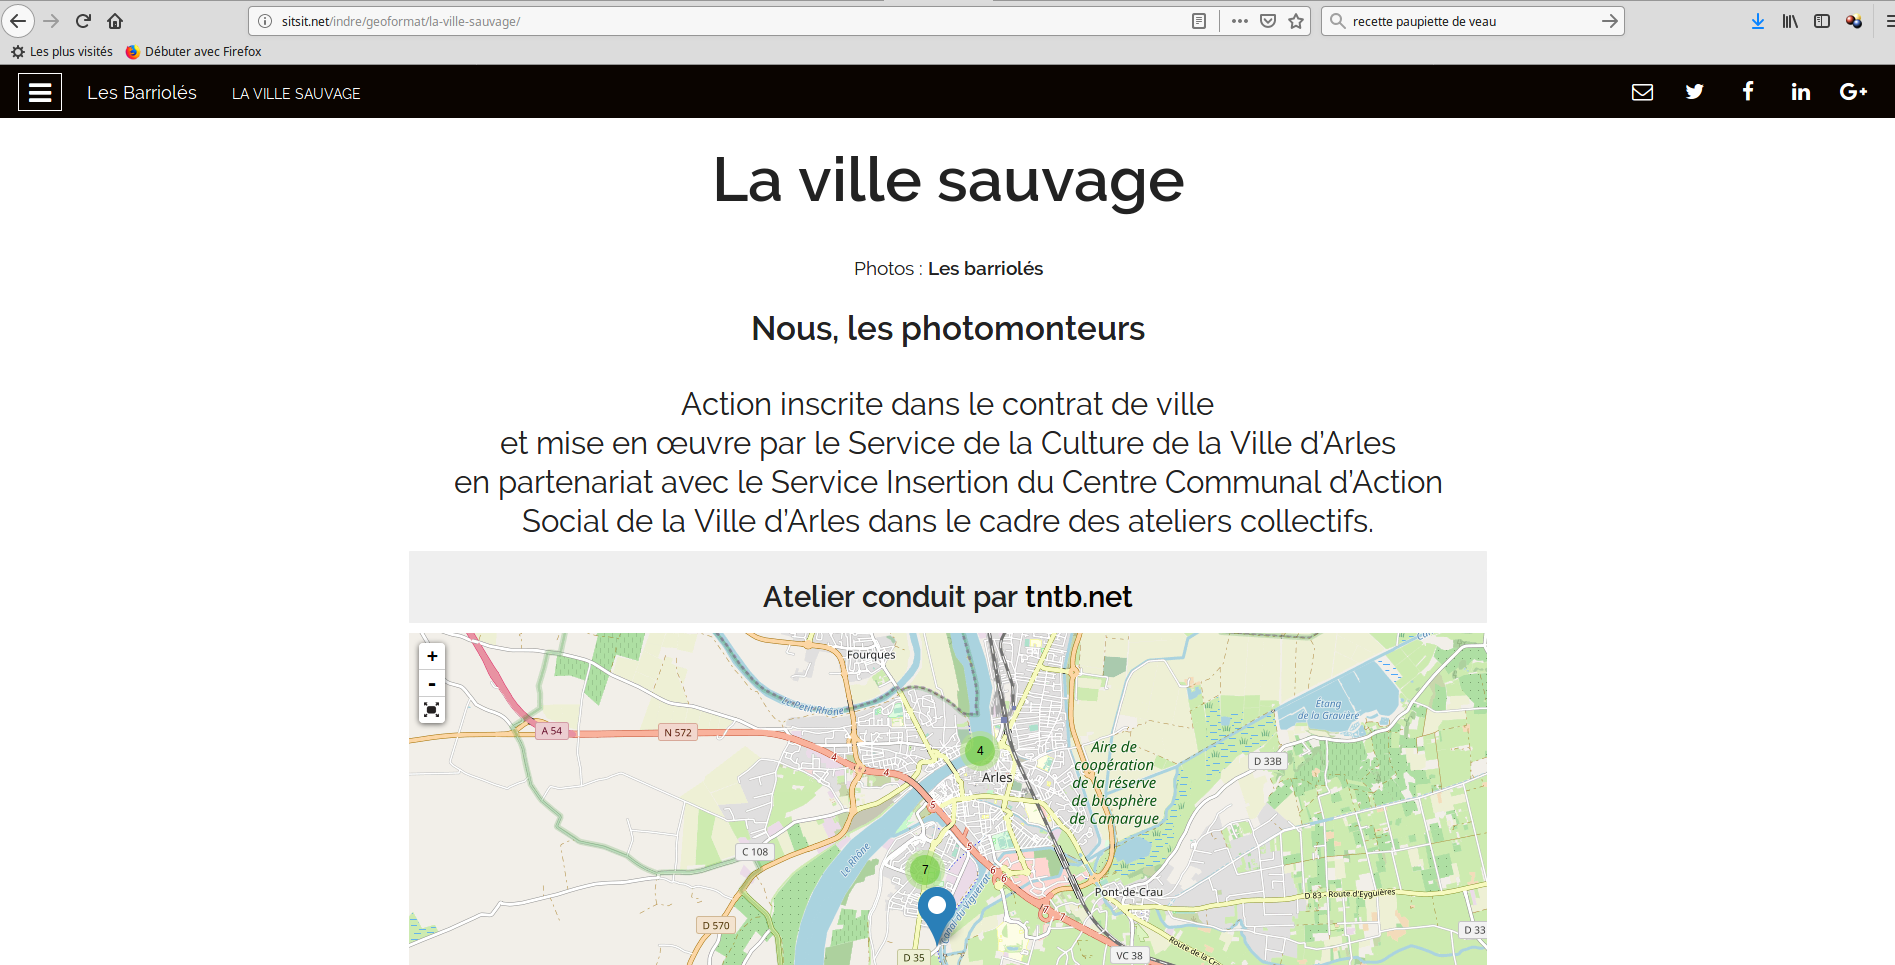Open the hamburger navigation menu
This screenshot has height=965, width=1895.
pos(40,92)
